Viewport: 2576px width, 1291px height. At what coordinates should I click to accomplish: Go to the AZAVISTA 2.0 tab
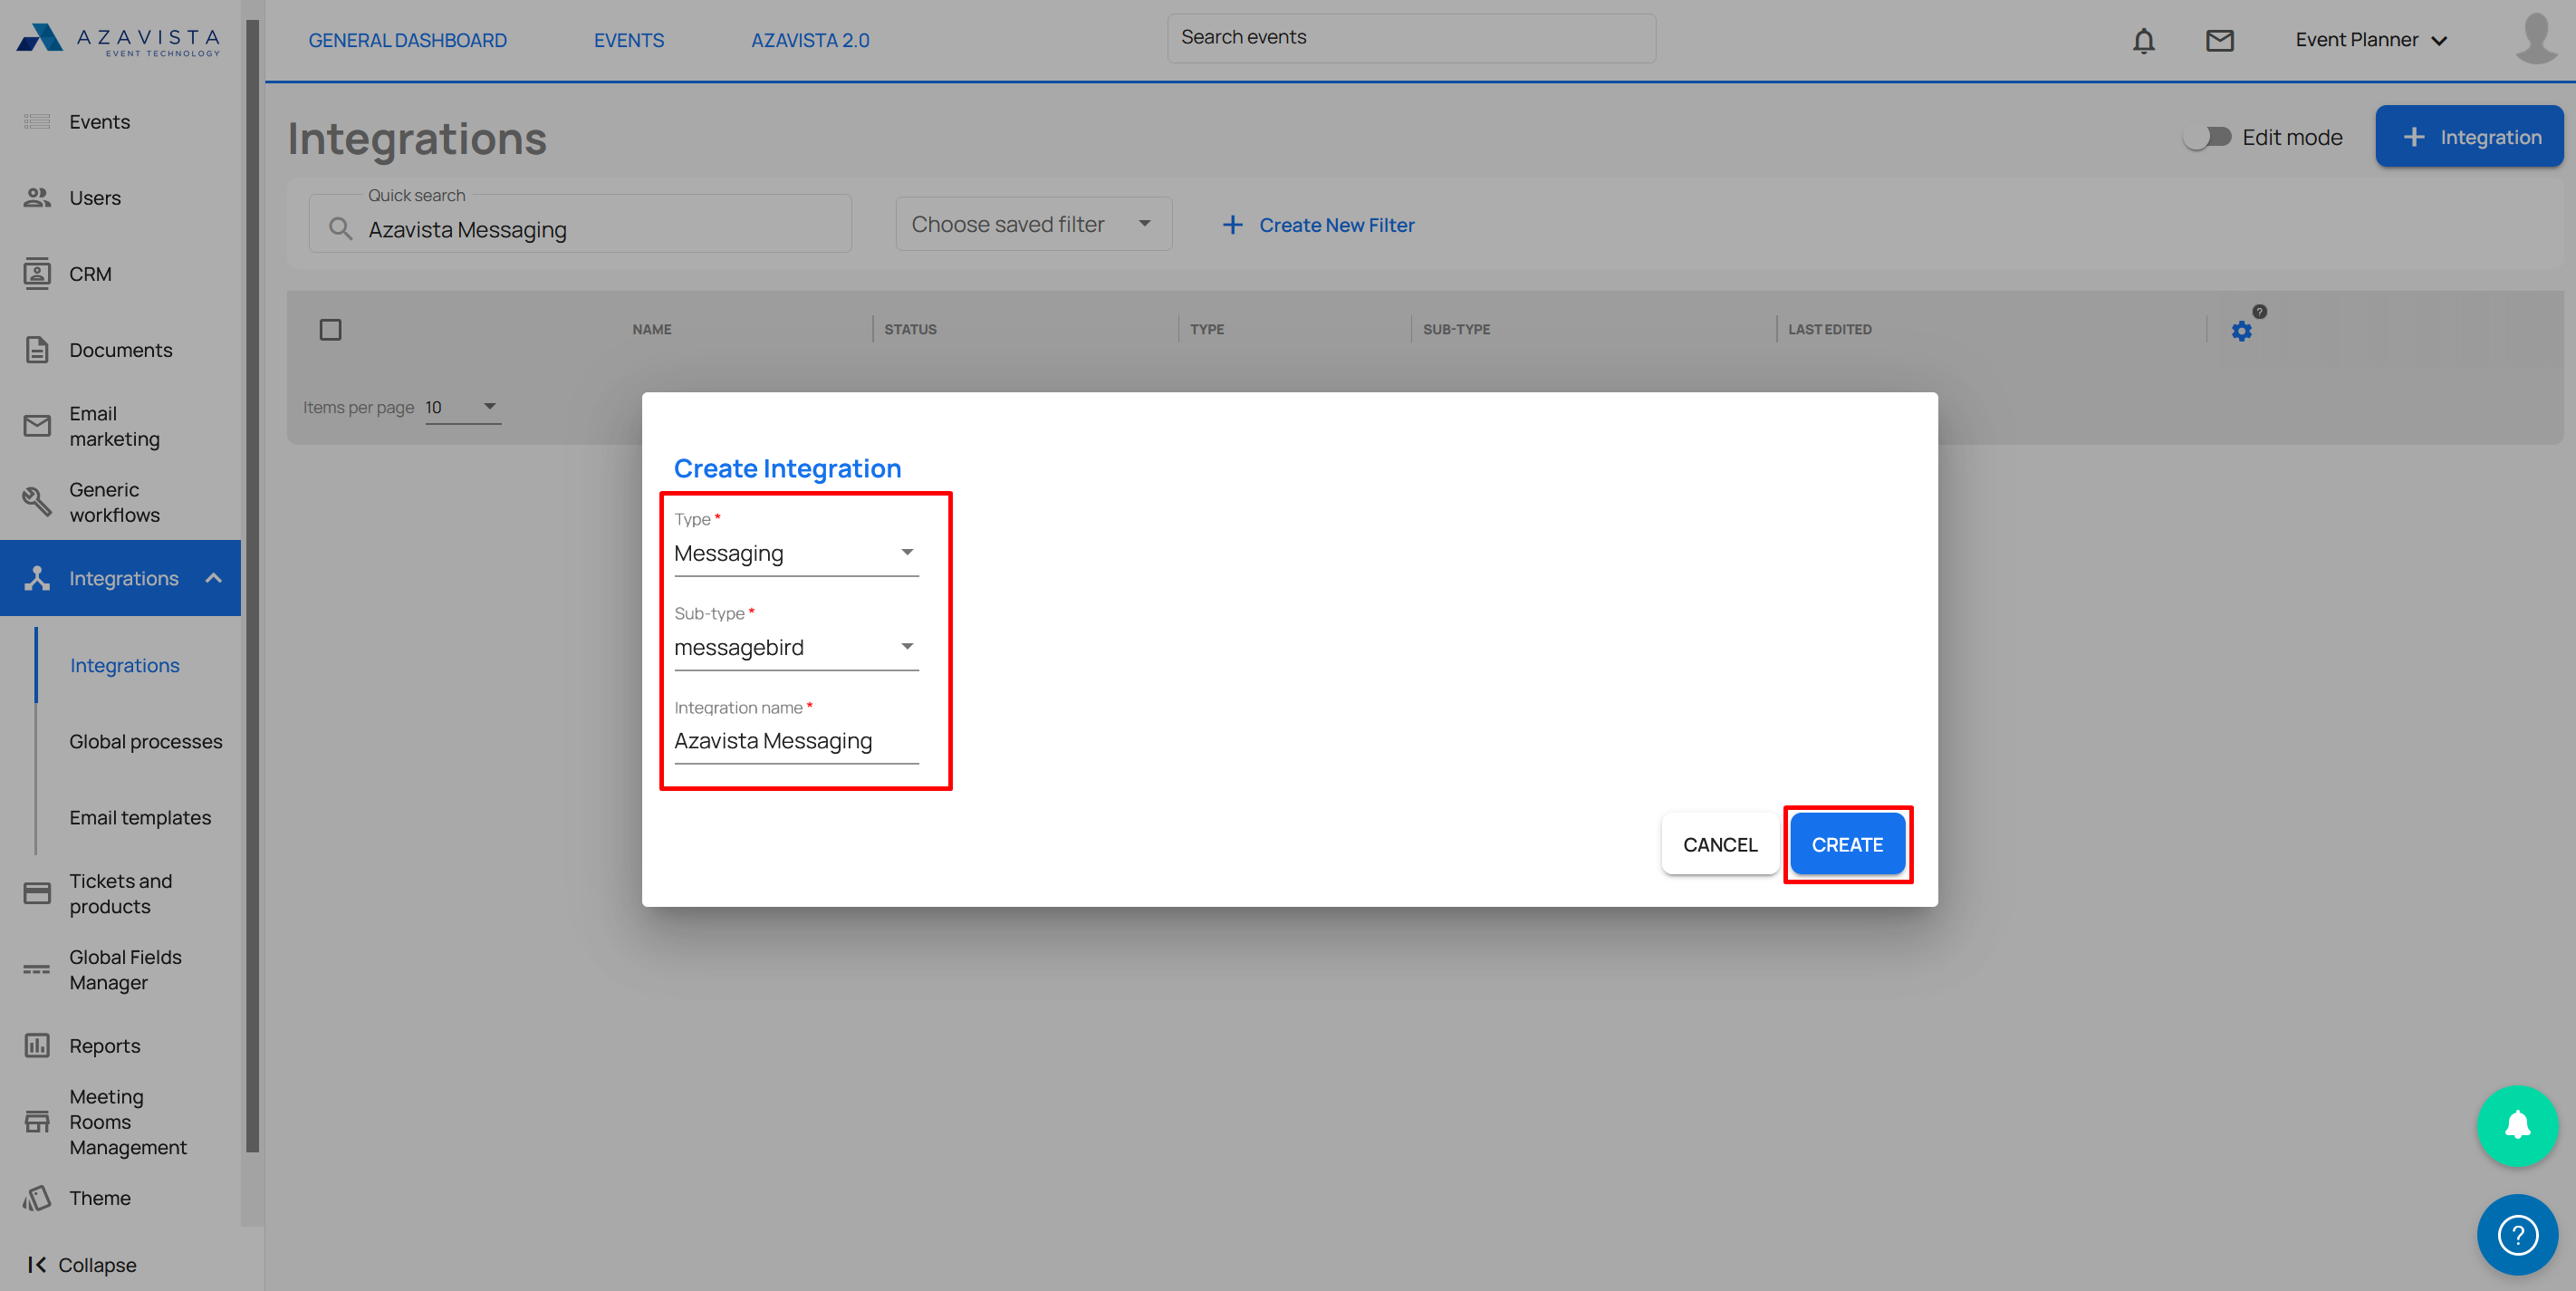tap(810, 40)
